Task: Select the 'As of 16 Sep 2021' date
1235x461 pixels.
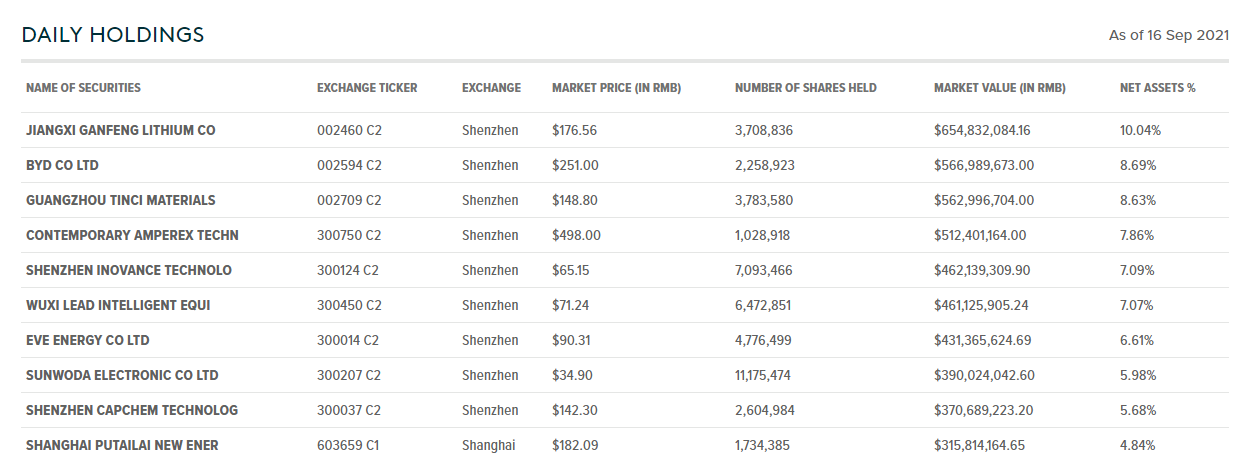Action: 1169,35
